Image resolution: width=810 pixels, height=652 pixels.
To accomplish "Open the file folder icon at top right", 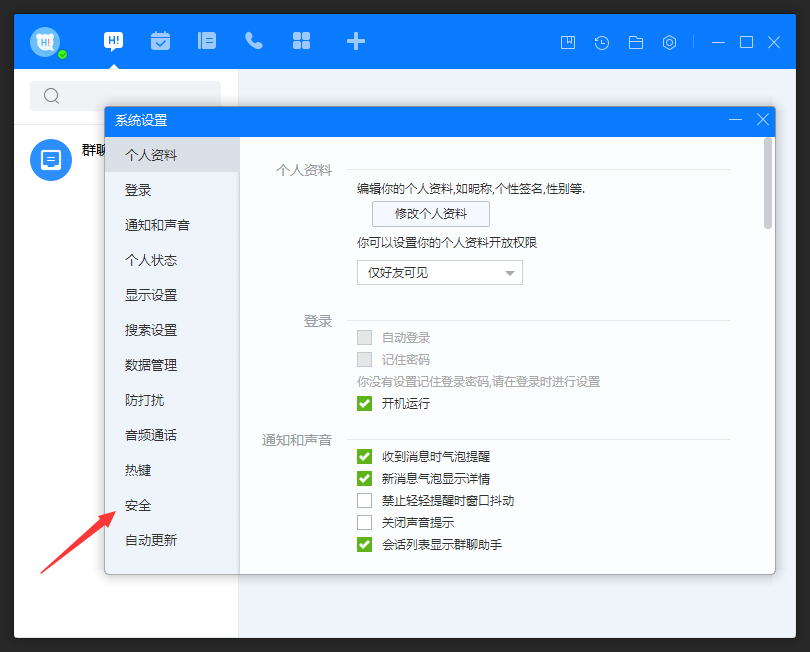I will click(x=635, y=42).
